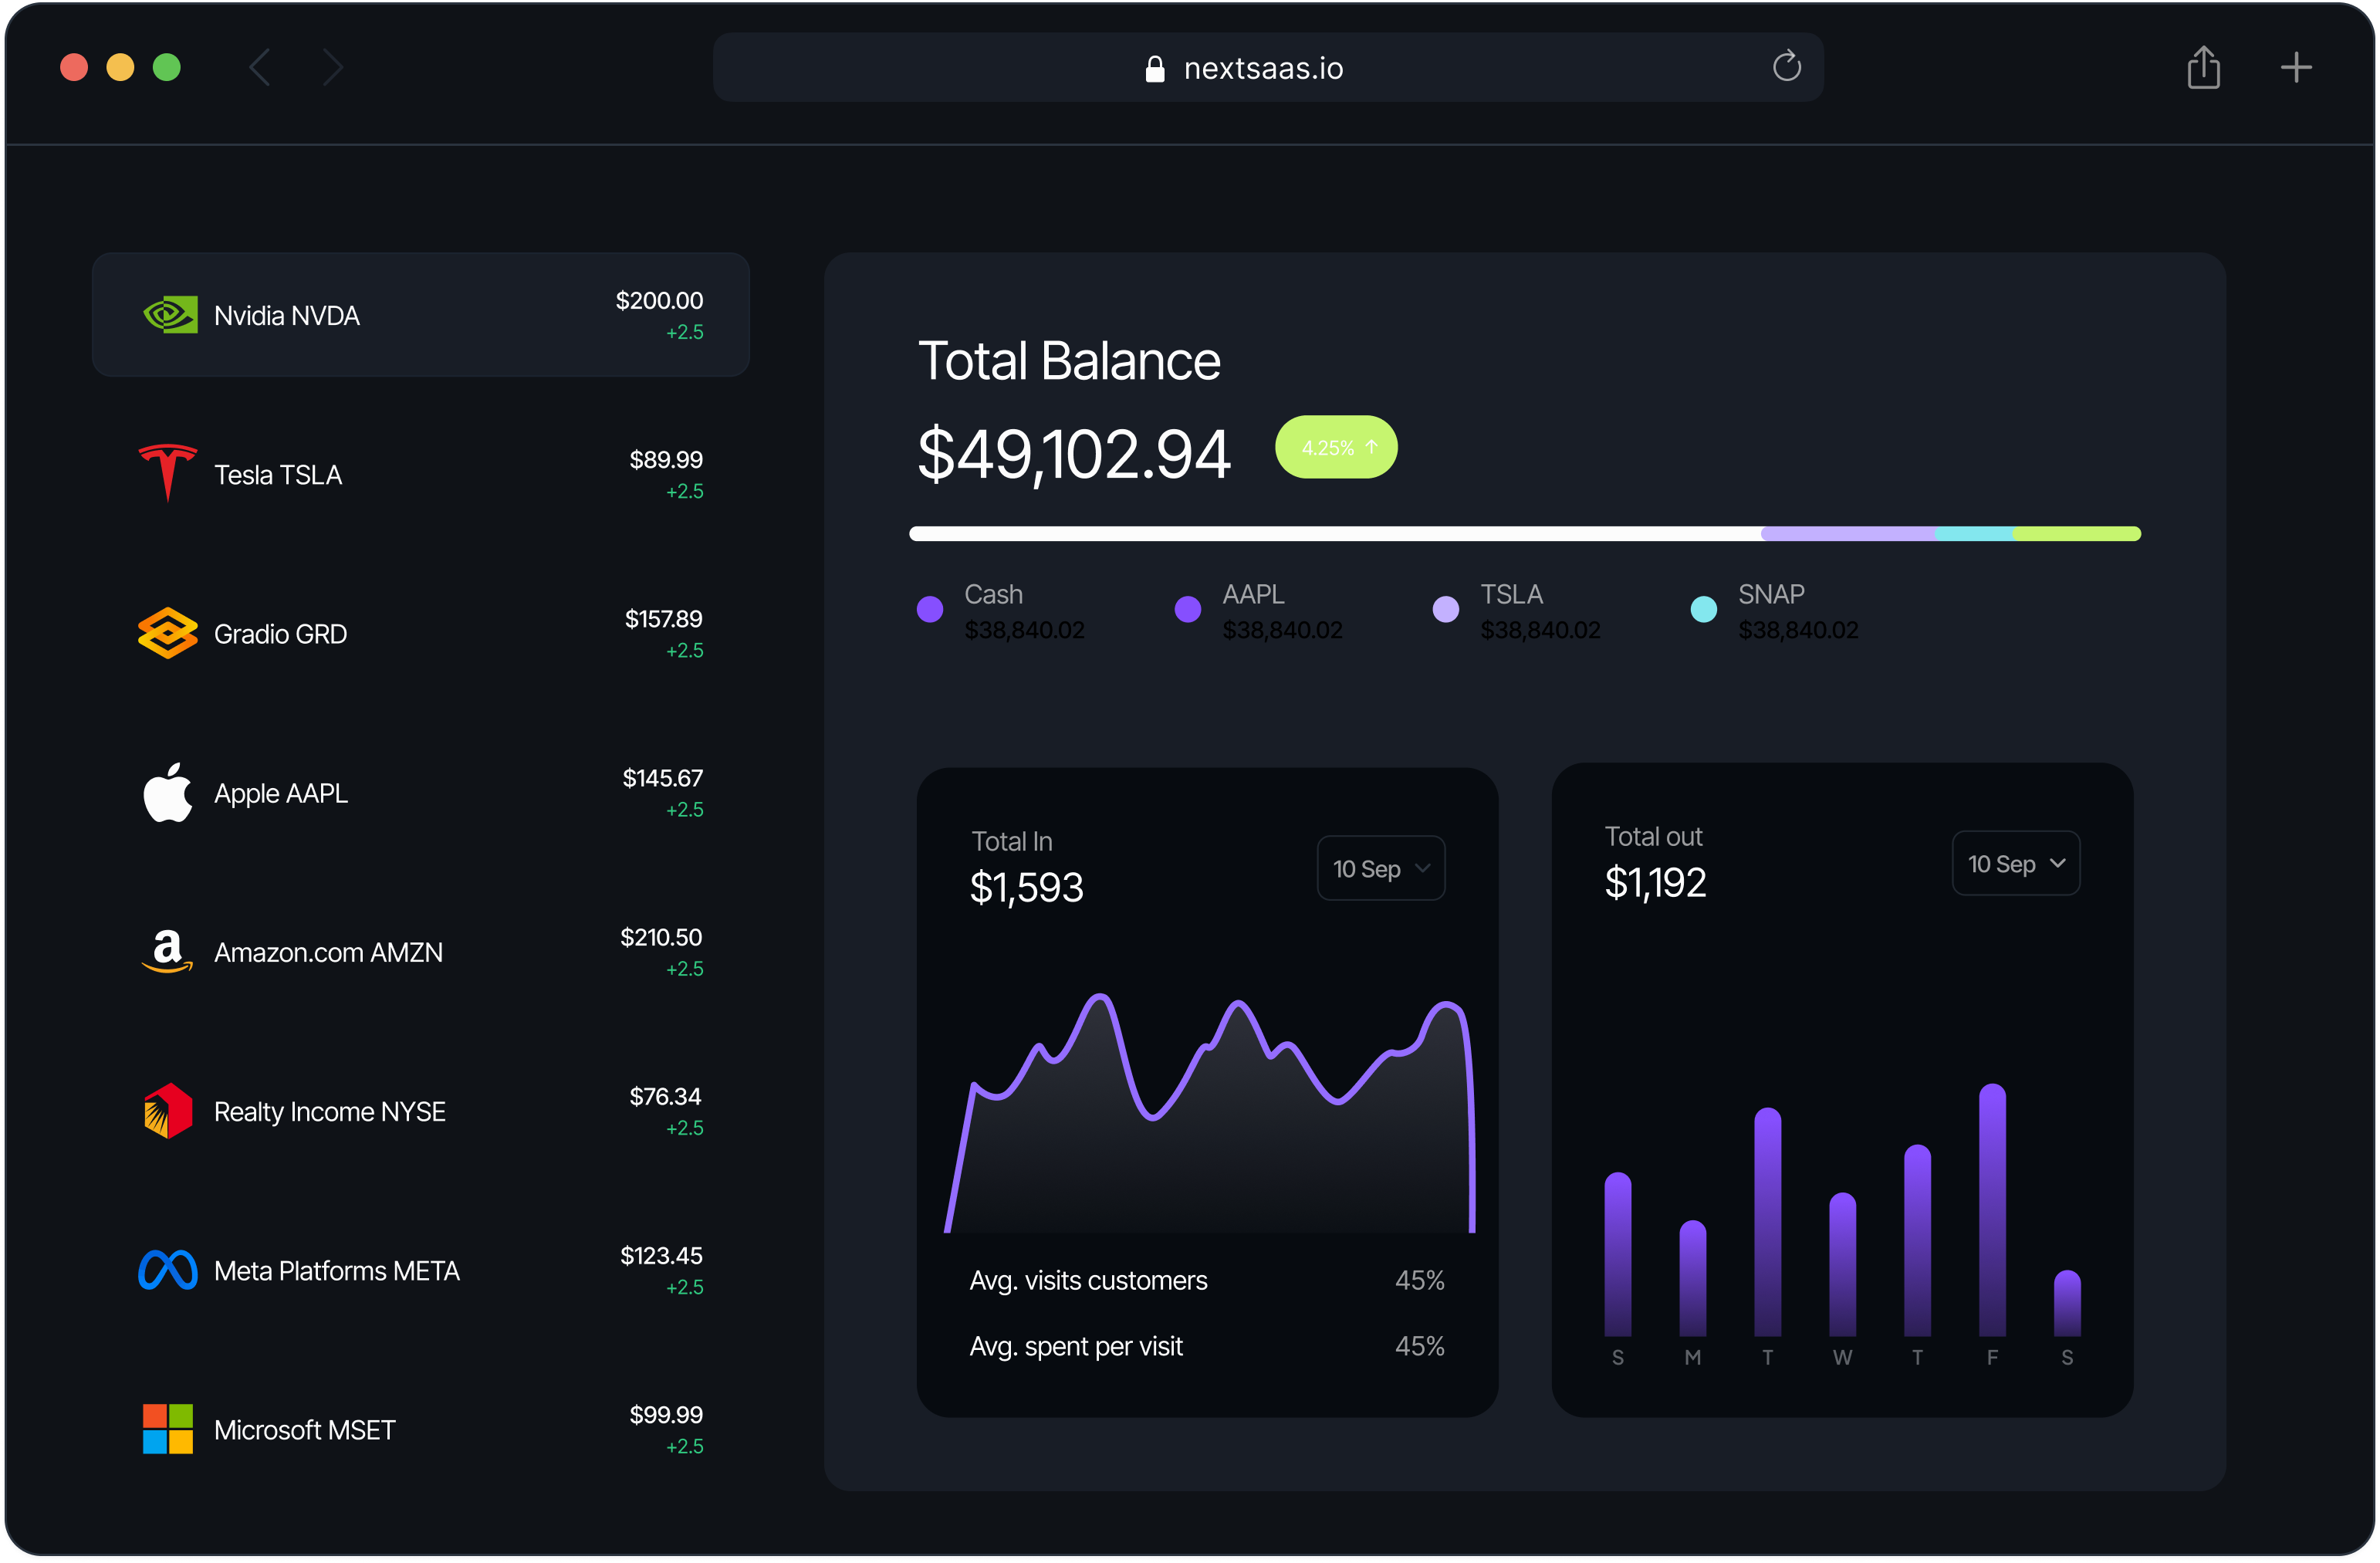The width and height of the screenshot is (2380, 1563).
Task: Select the Cash legend indicator
Action: coord(929,608)
